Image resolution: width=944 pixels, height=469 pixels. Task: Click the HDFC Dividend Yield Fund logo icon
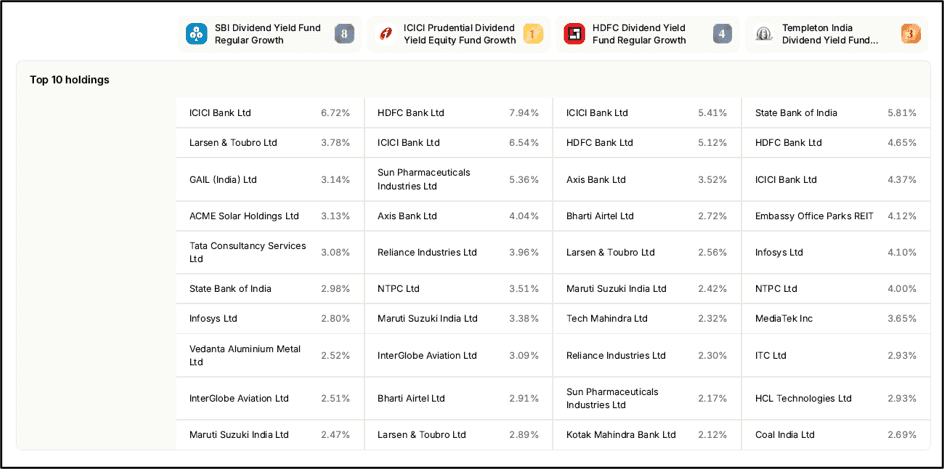pos(574,34)
